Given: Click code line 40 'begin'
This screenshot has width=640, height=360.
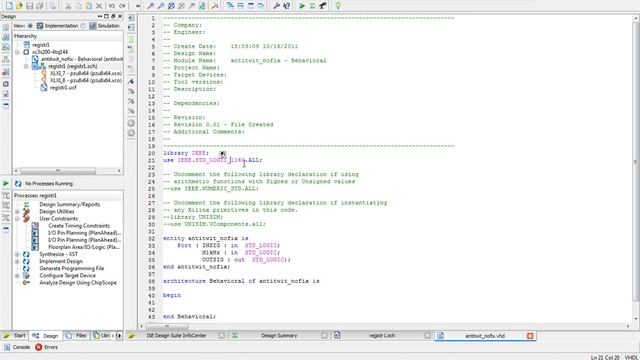Looking at the screenshot, I should pyautogui.click(x=172, y=295).
